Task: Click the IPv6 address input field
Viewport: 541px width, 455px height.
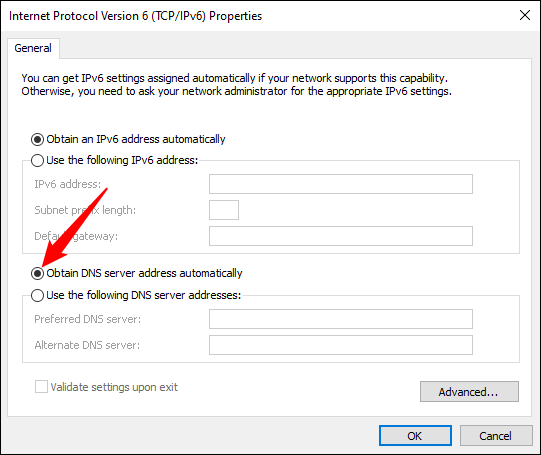Action: (341, 184)
